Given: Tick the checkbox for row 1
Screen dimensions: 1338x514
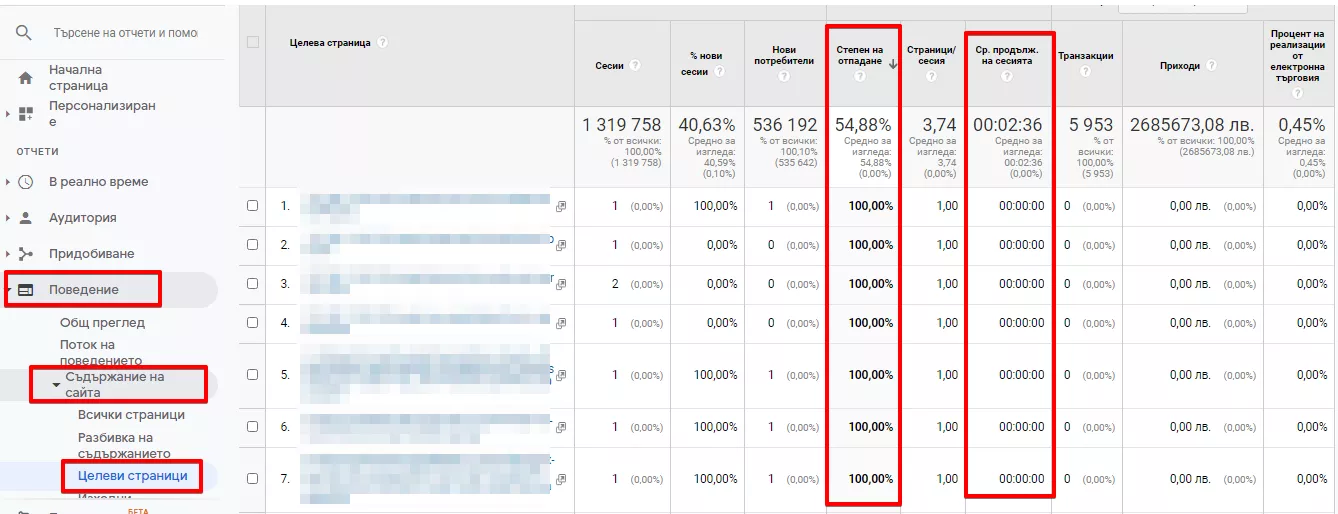Looking at the screenshot, I should [x=252, y=206].
